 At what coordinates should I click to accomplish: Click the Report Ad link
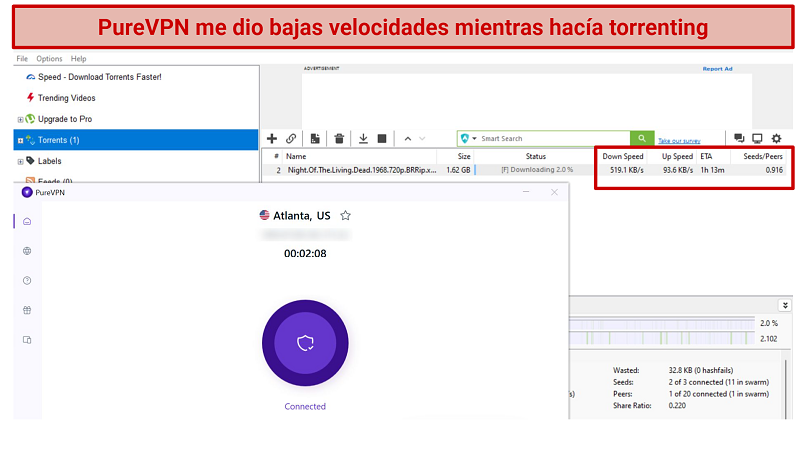pyautogui.click(x=717, y=69)
